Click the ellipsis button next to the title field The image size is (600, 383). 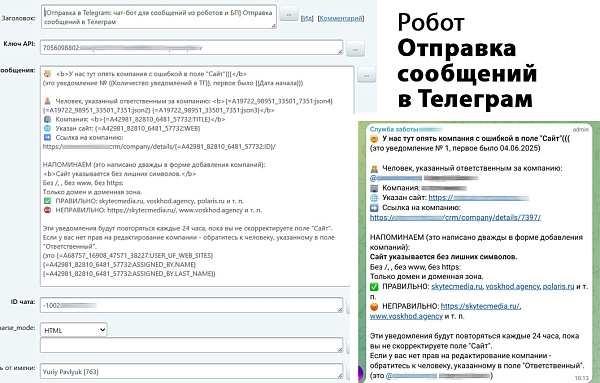pos(289,14)
